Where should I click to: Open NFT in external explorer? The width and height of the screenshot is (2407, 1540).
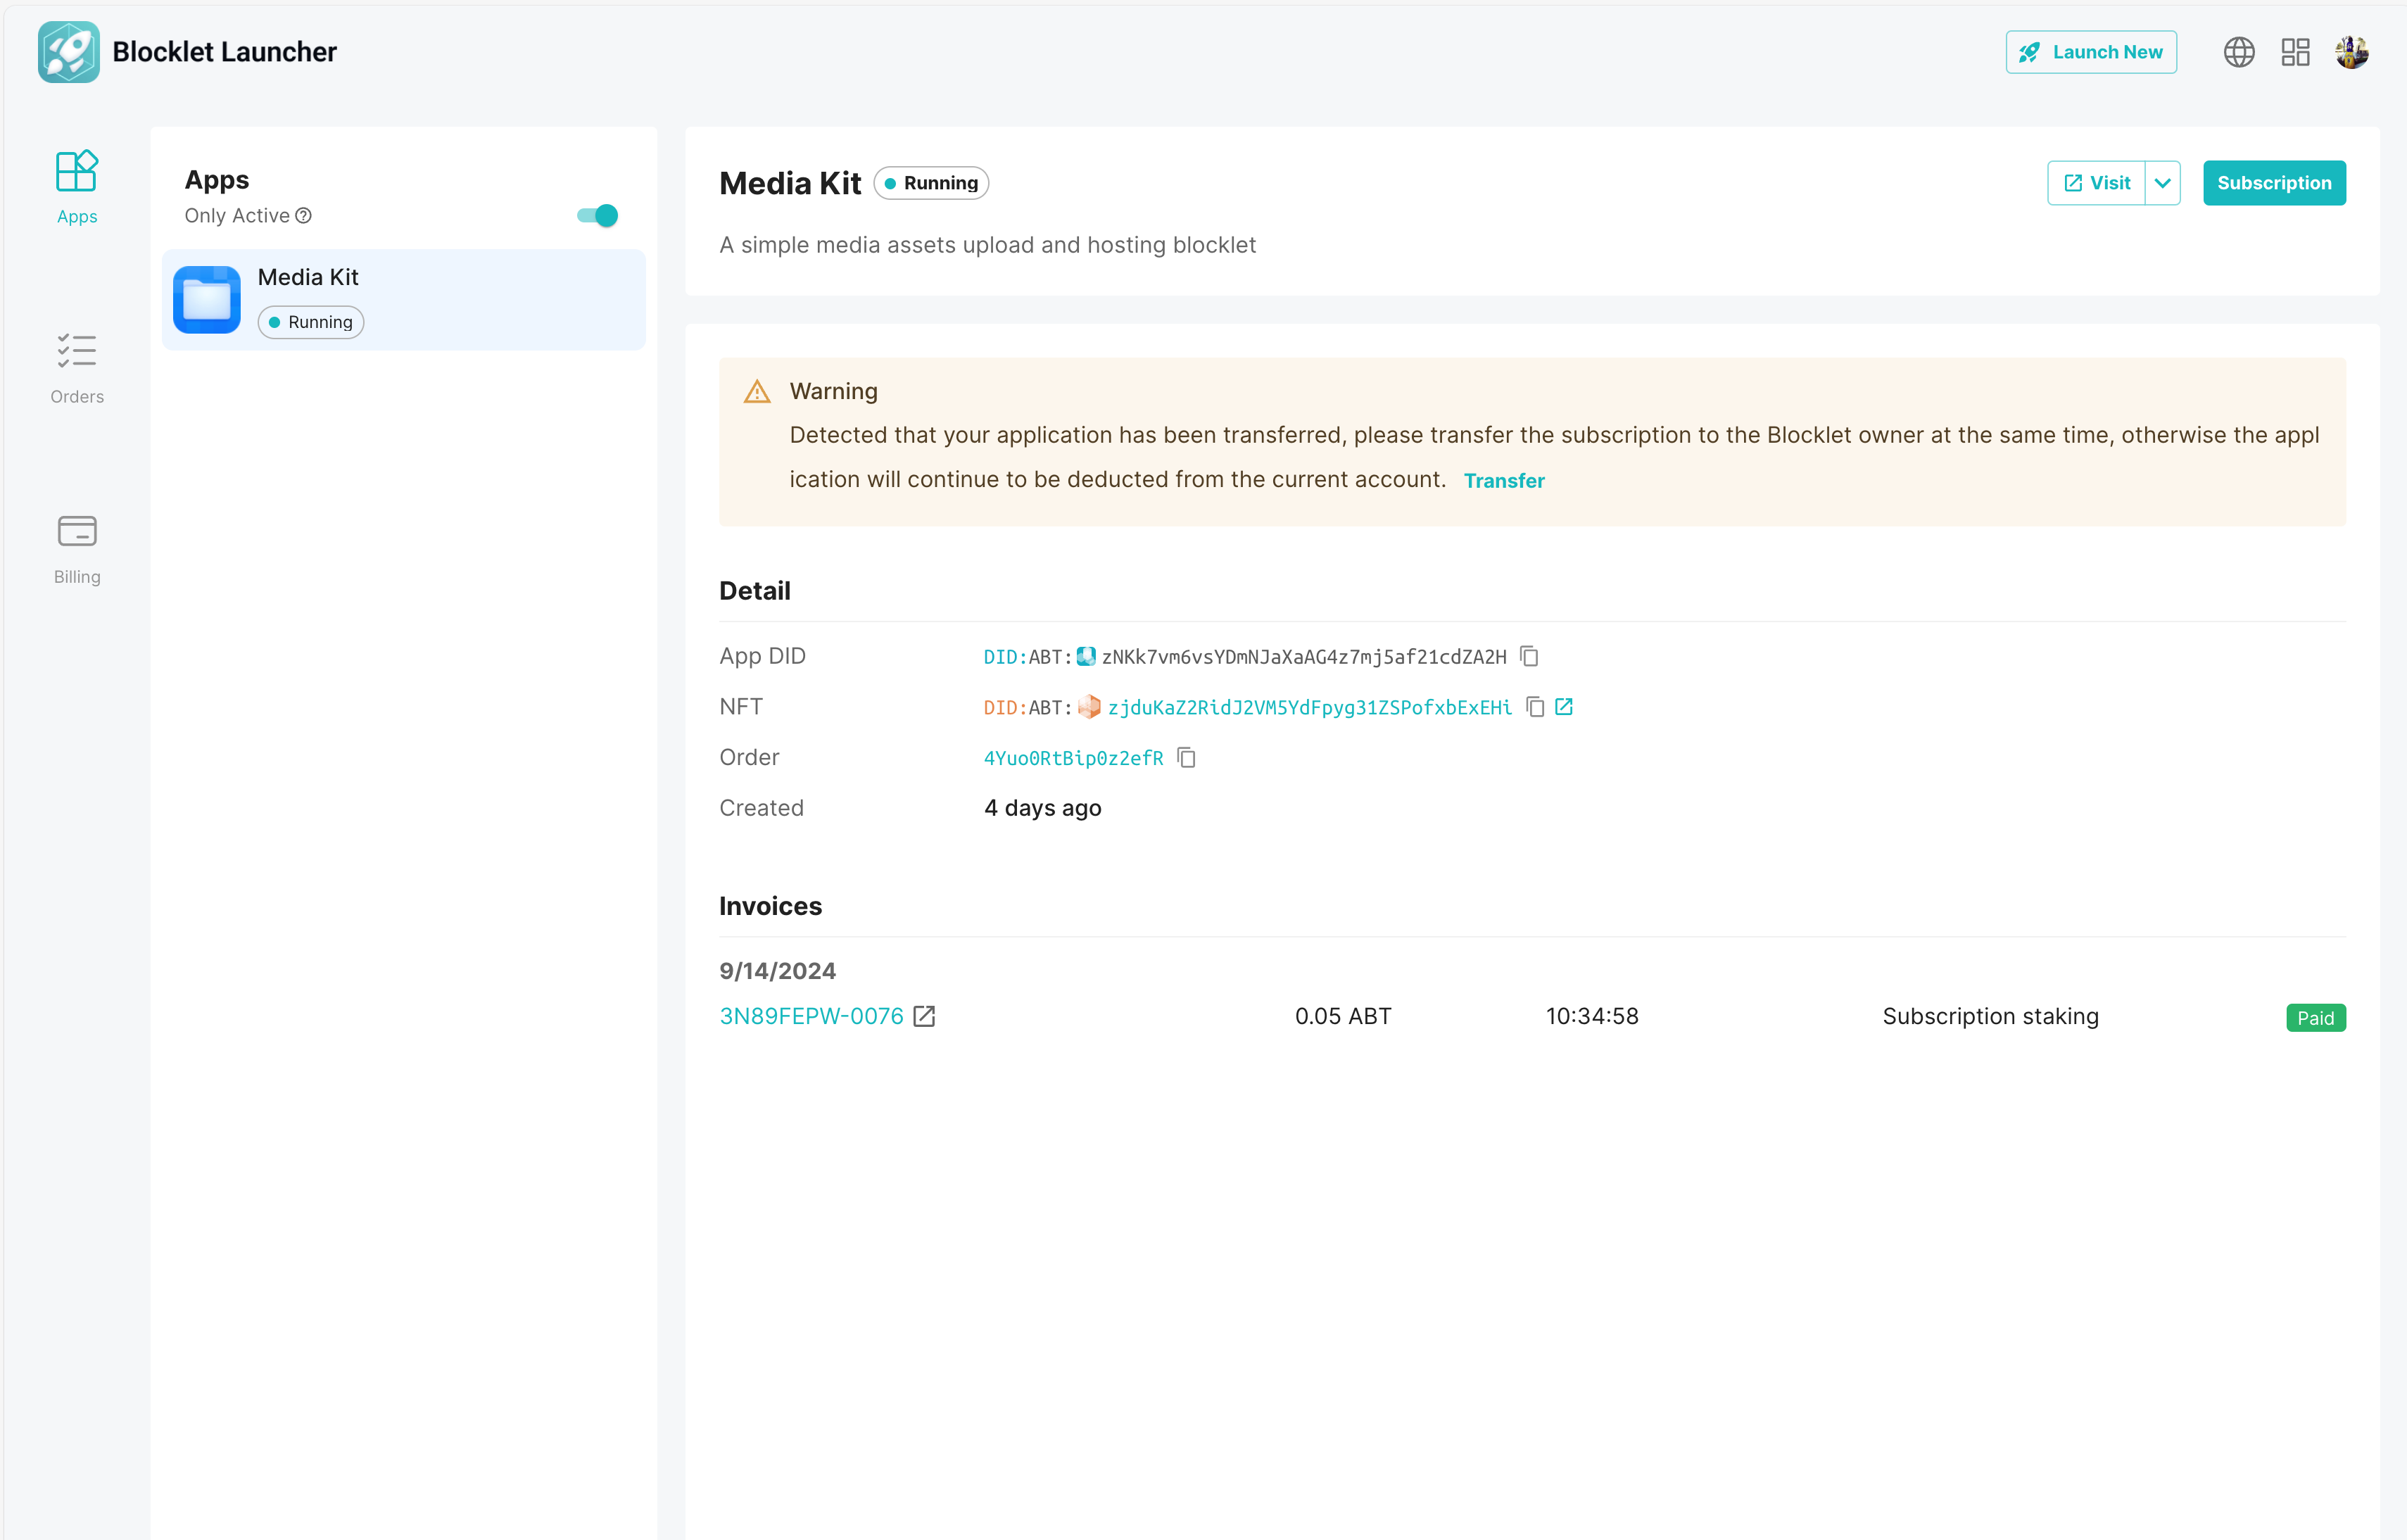click(x=1564, y=707)
